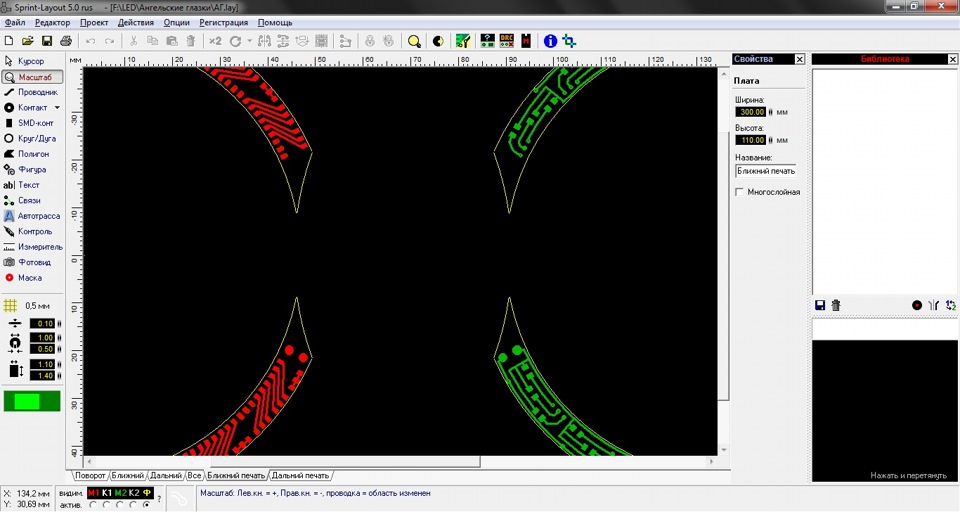The width and height of the screenshot is (960, 512).
Task: Delete macro with library trash icon
Action: point(836,304)
